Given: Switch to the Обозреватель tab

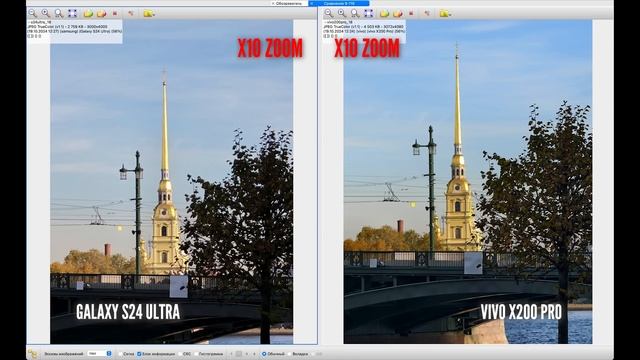Looking at the screenshot, I should point(289,3).
